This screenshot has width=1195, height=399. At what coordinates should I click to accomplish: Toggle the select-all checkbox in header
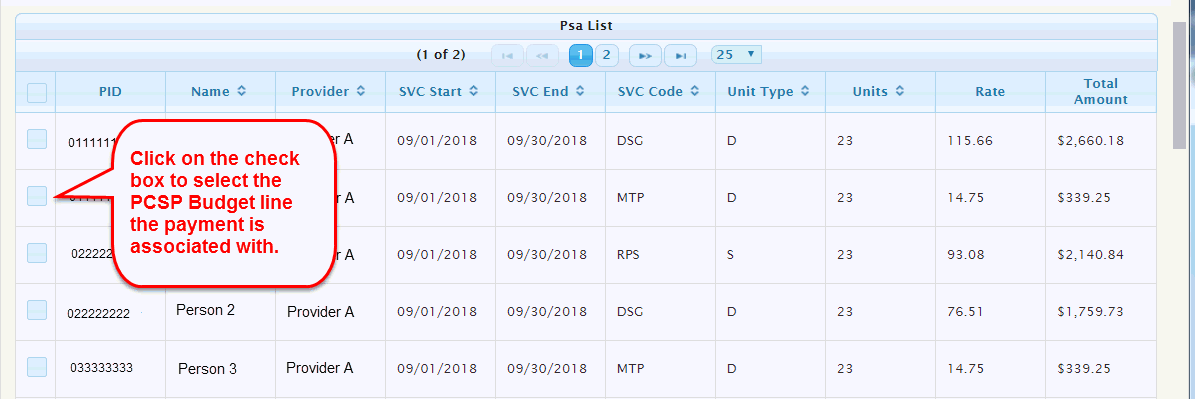tap(37, 93)
